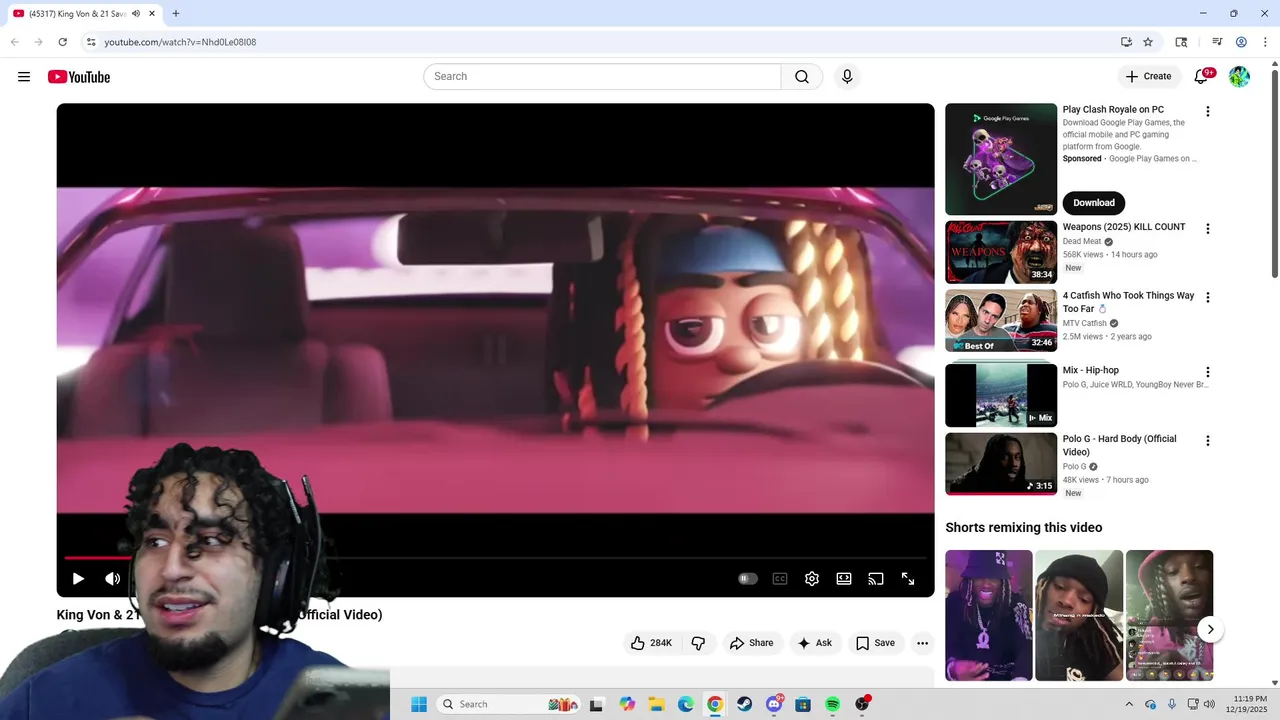Open the Ask AI button

coord(814,643)
